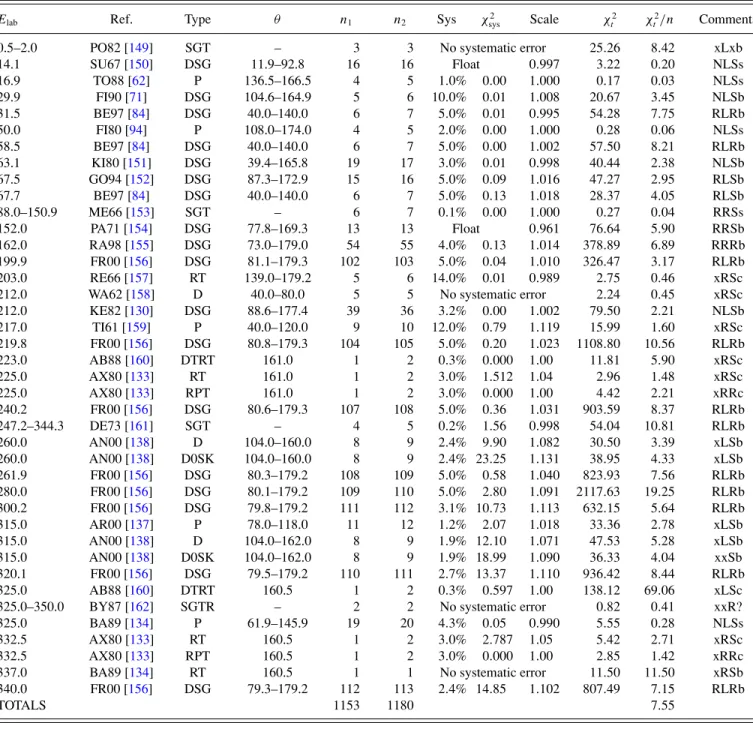The height and width of the screenshot is (729, 753).
Task: Follow reference [162] next to BY87
Action: point(139,607)
